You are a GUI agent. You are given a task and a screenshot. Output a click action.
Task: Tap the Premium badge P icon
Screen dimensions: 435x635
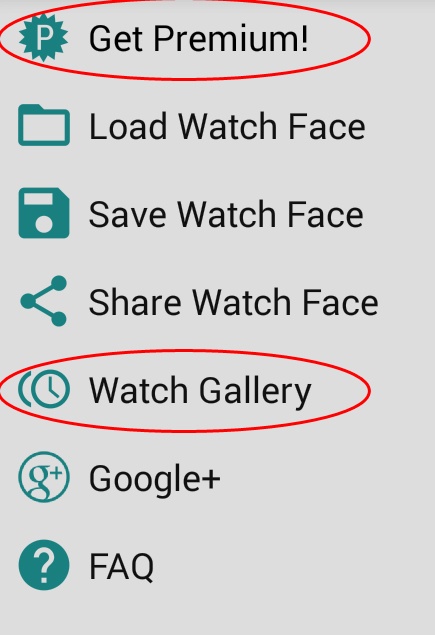point(43,37)
